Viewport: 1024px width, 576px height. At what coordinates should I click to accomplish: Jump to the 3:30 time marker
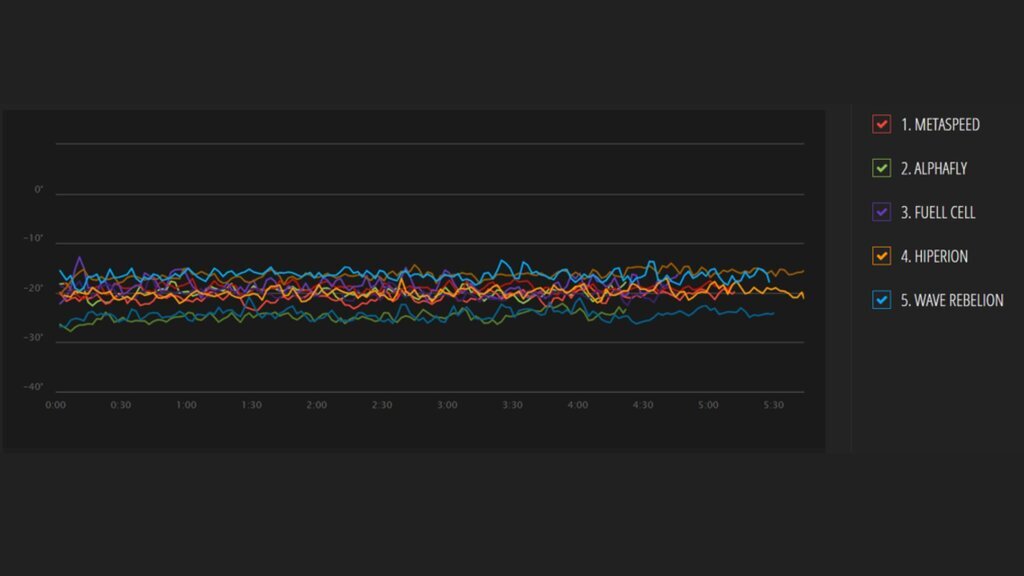[x=512, y=406]
